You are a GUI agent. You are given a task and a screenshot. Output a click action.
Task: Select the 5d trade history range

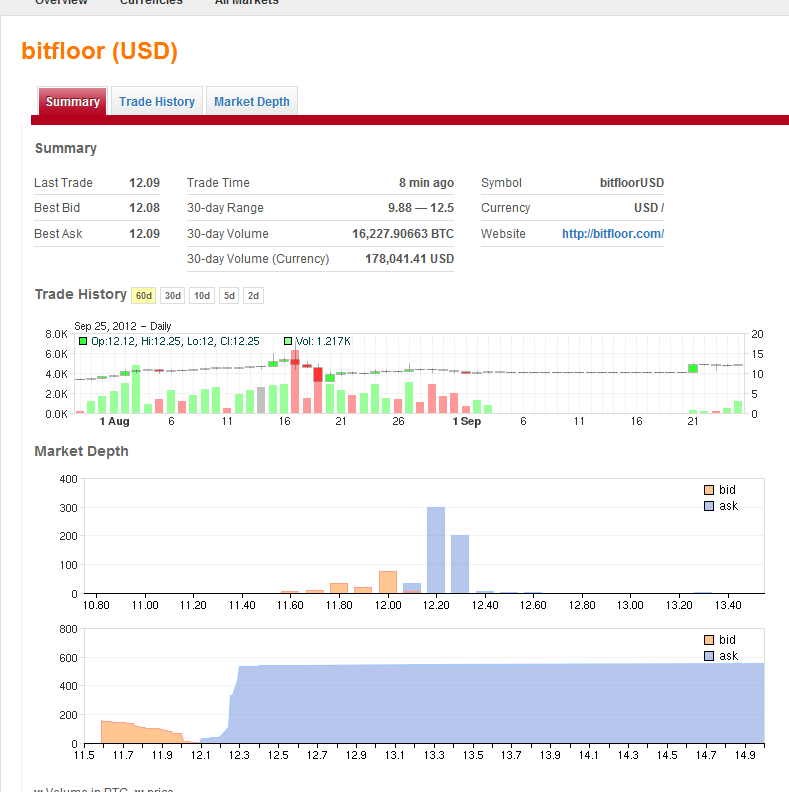[229, 295]
